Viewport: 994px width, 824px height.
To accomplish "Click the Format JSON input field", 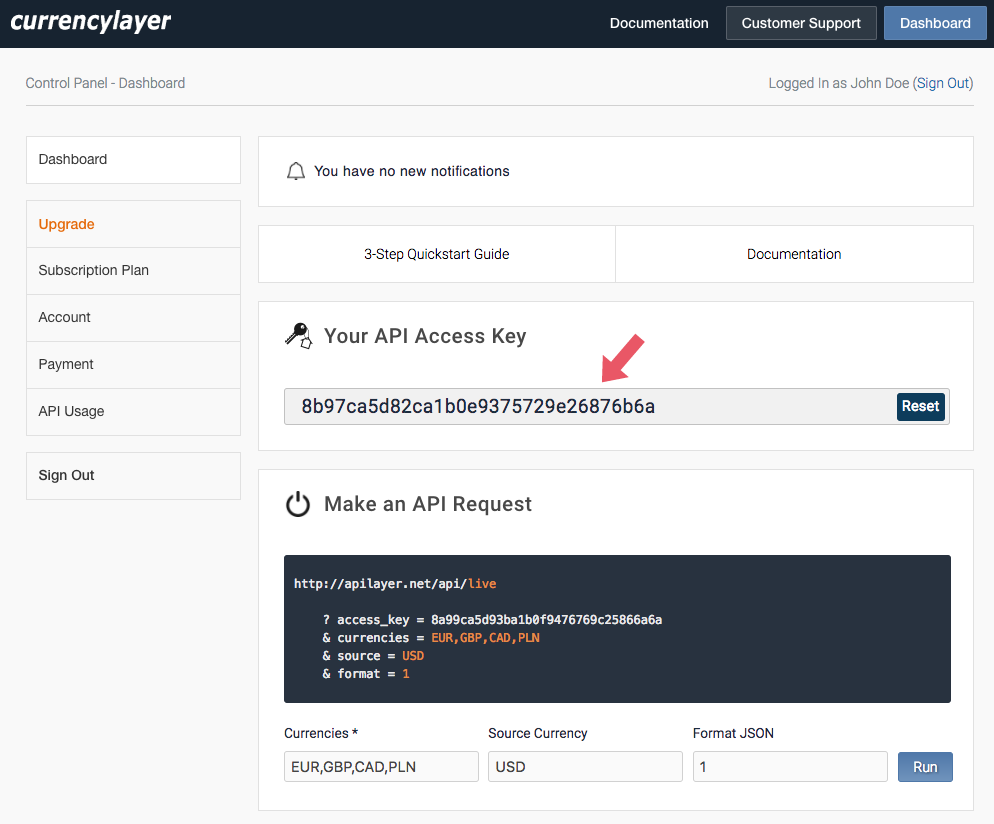I will coord(790,767).
